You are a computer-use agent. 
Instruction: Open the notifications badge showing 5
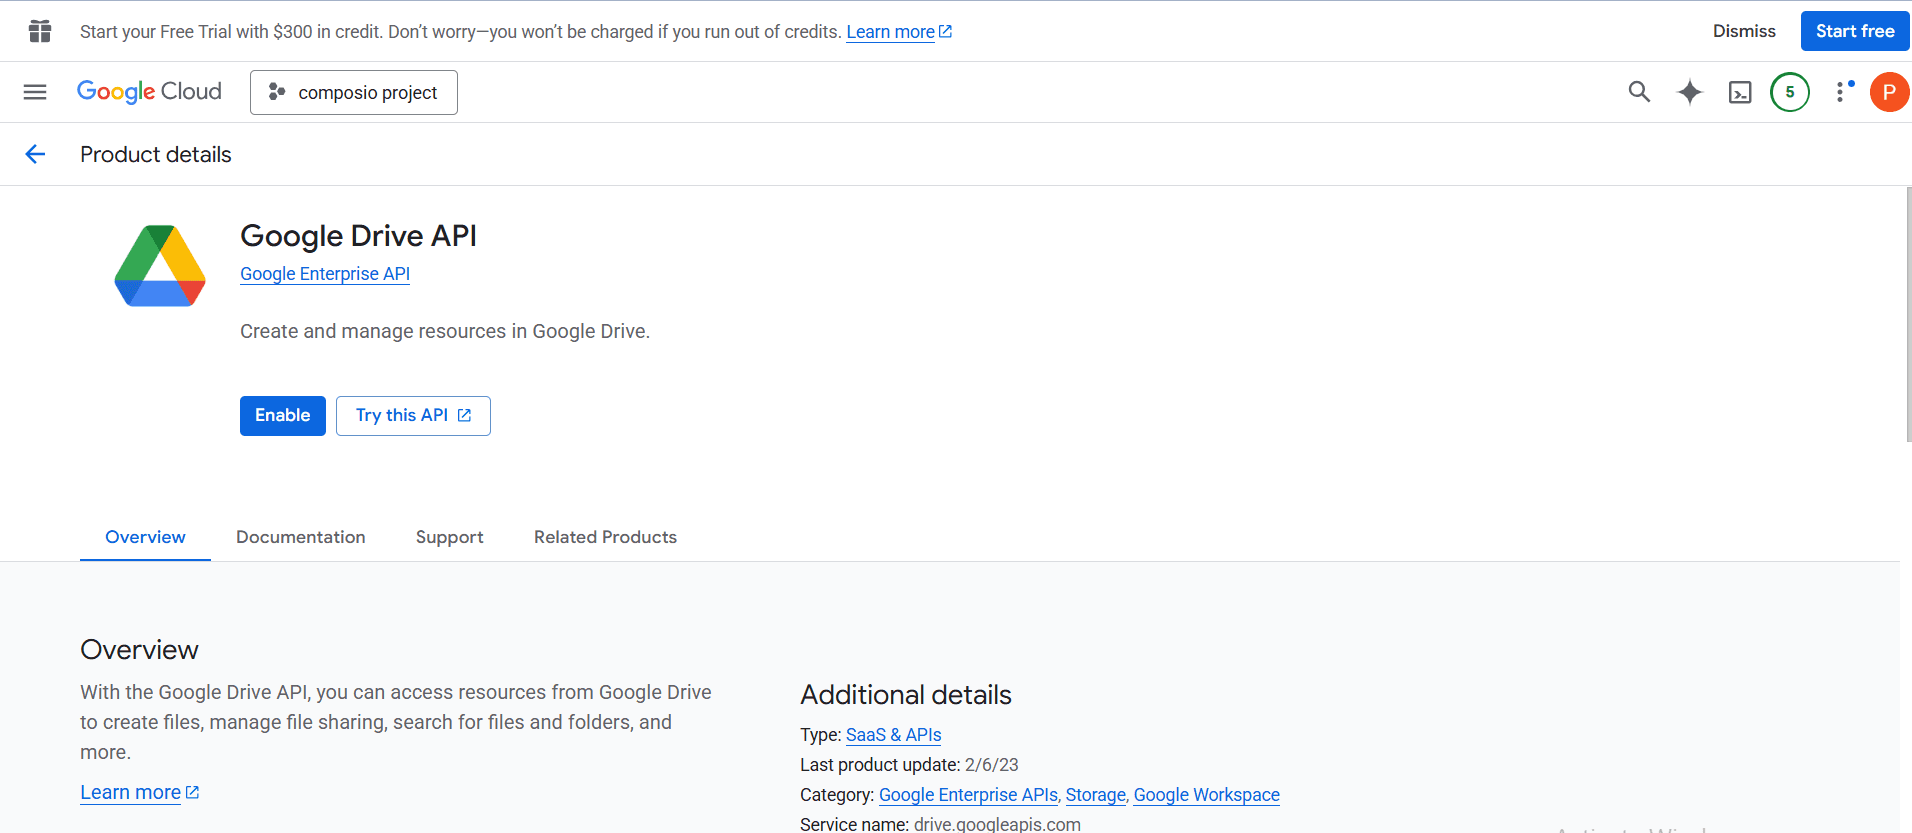(1790, 92)
